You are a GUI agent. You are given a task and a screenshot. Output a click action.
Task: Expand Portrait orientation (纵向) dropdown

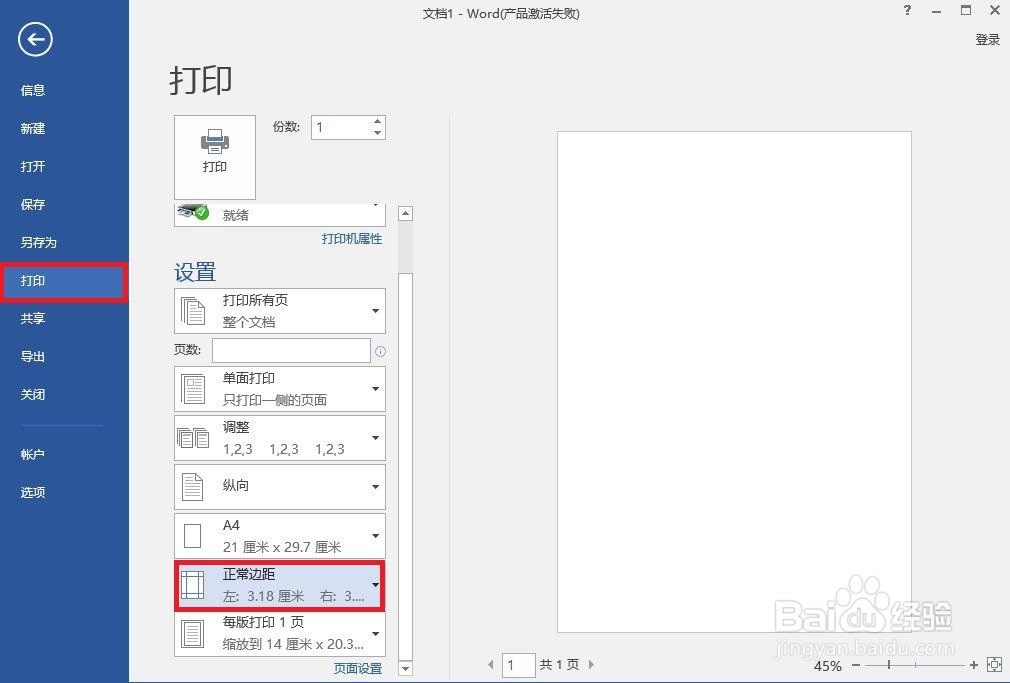pyautogui.click(x=280, y=486)
